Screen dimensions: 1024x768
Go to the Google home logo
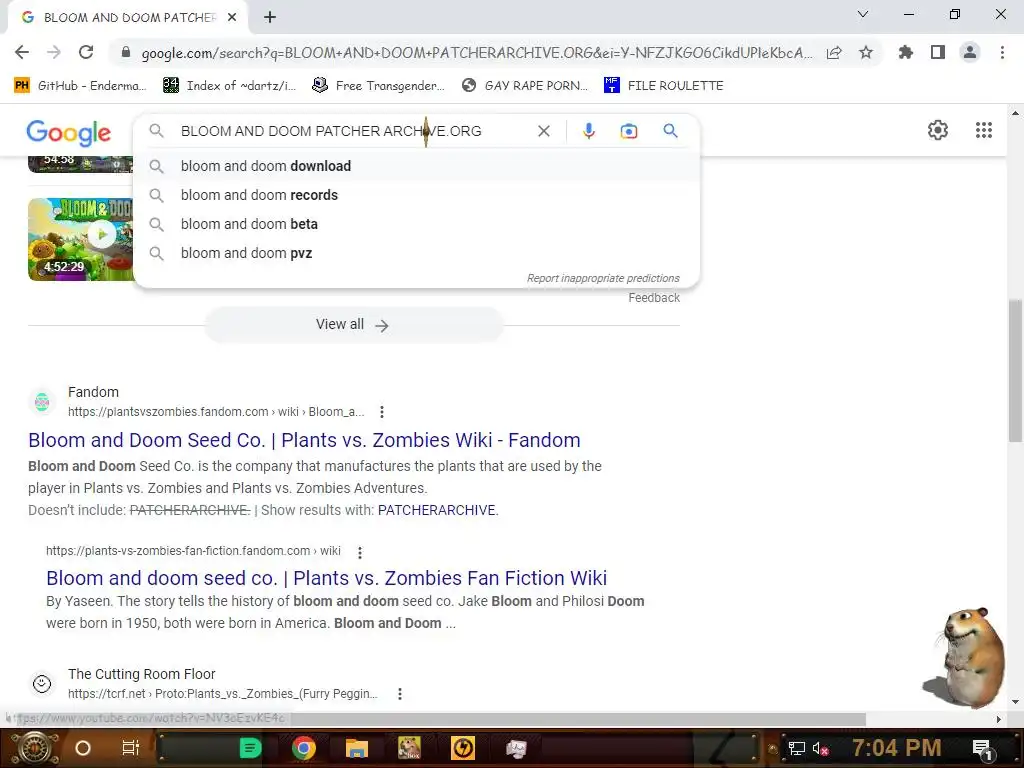point(69,133)
